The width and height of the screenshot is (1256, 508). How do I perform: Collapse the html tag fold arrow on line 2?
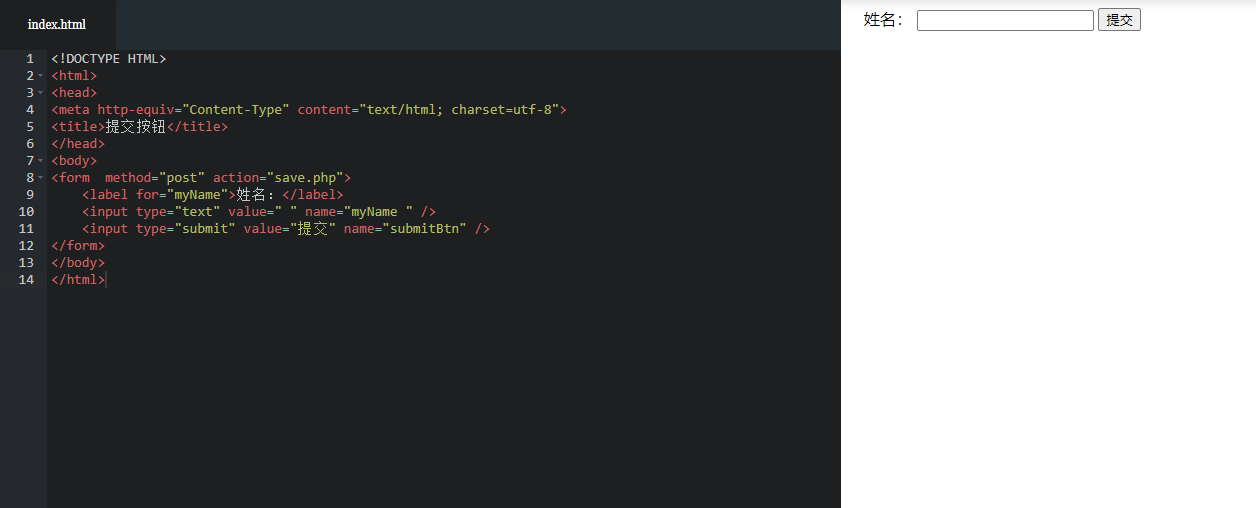[40, 76]
